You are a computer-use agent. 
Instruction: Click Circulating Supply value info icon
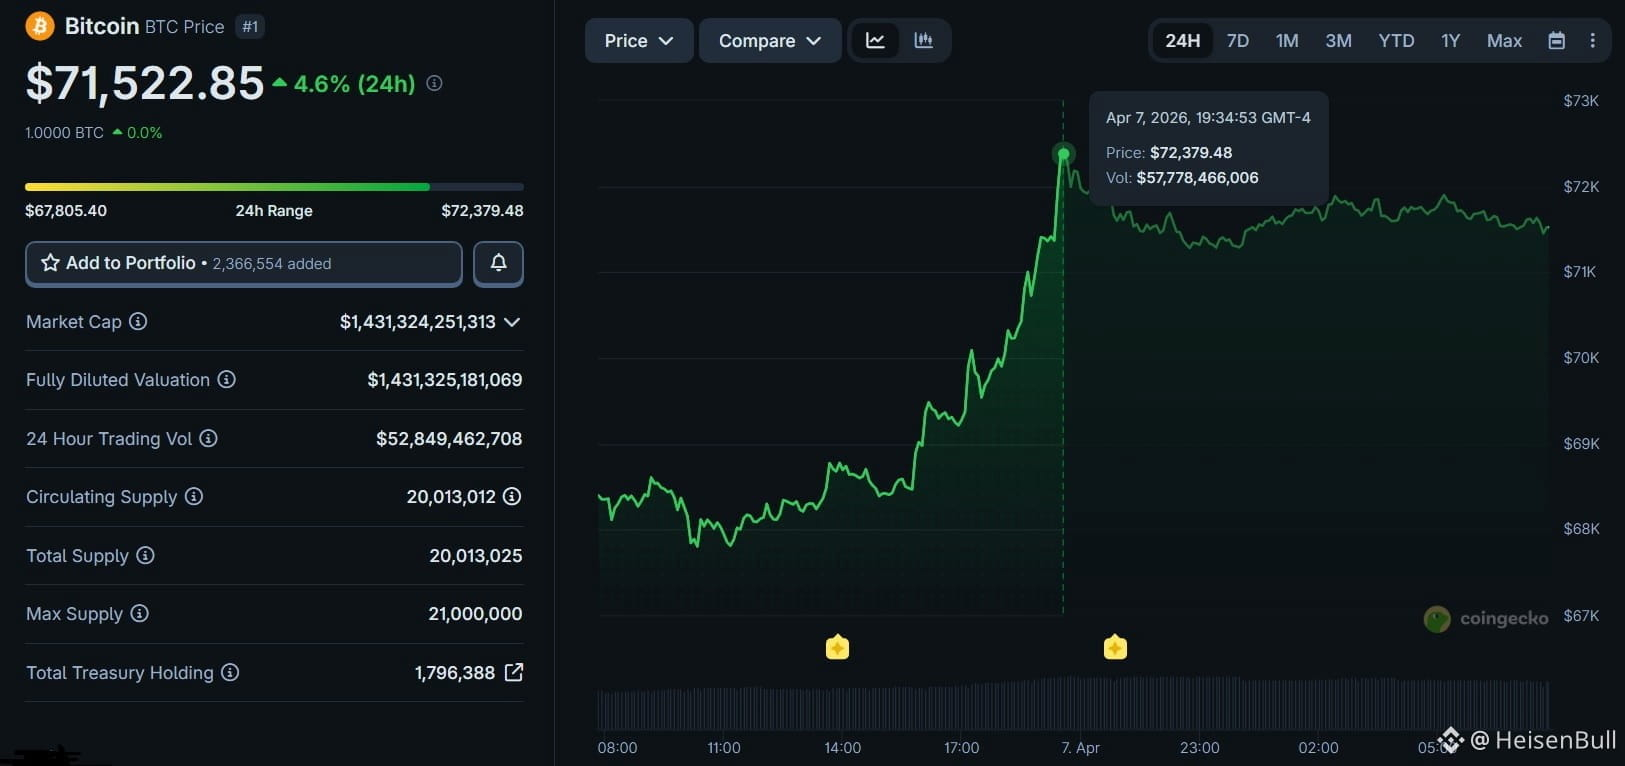[x=512, y=496]
